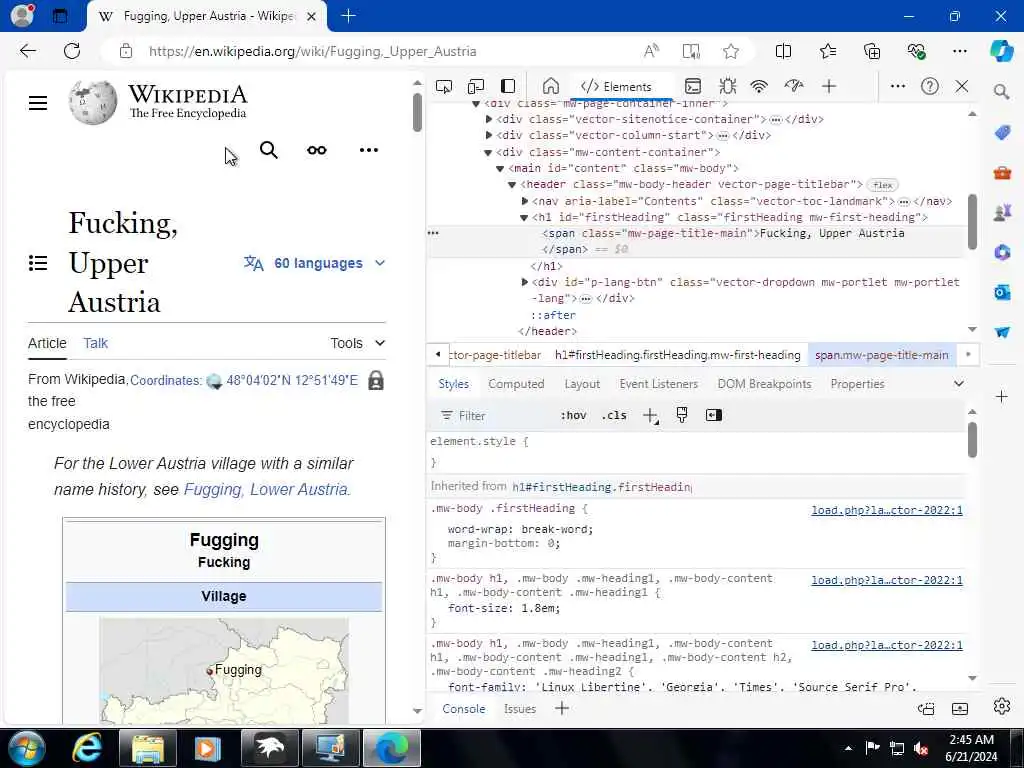The height and width of the screenshot is (768, 1024).
Task: Open the Console drawer tab
Action: [464, 709]
